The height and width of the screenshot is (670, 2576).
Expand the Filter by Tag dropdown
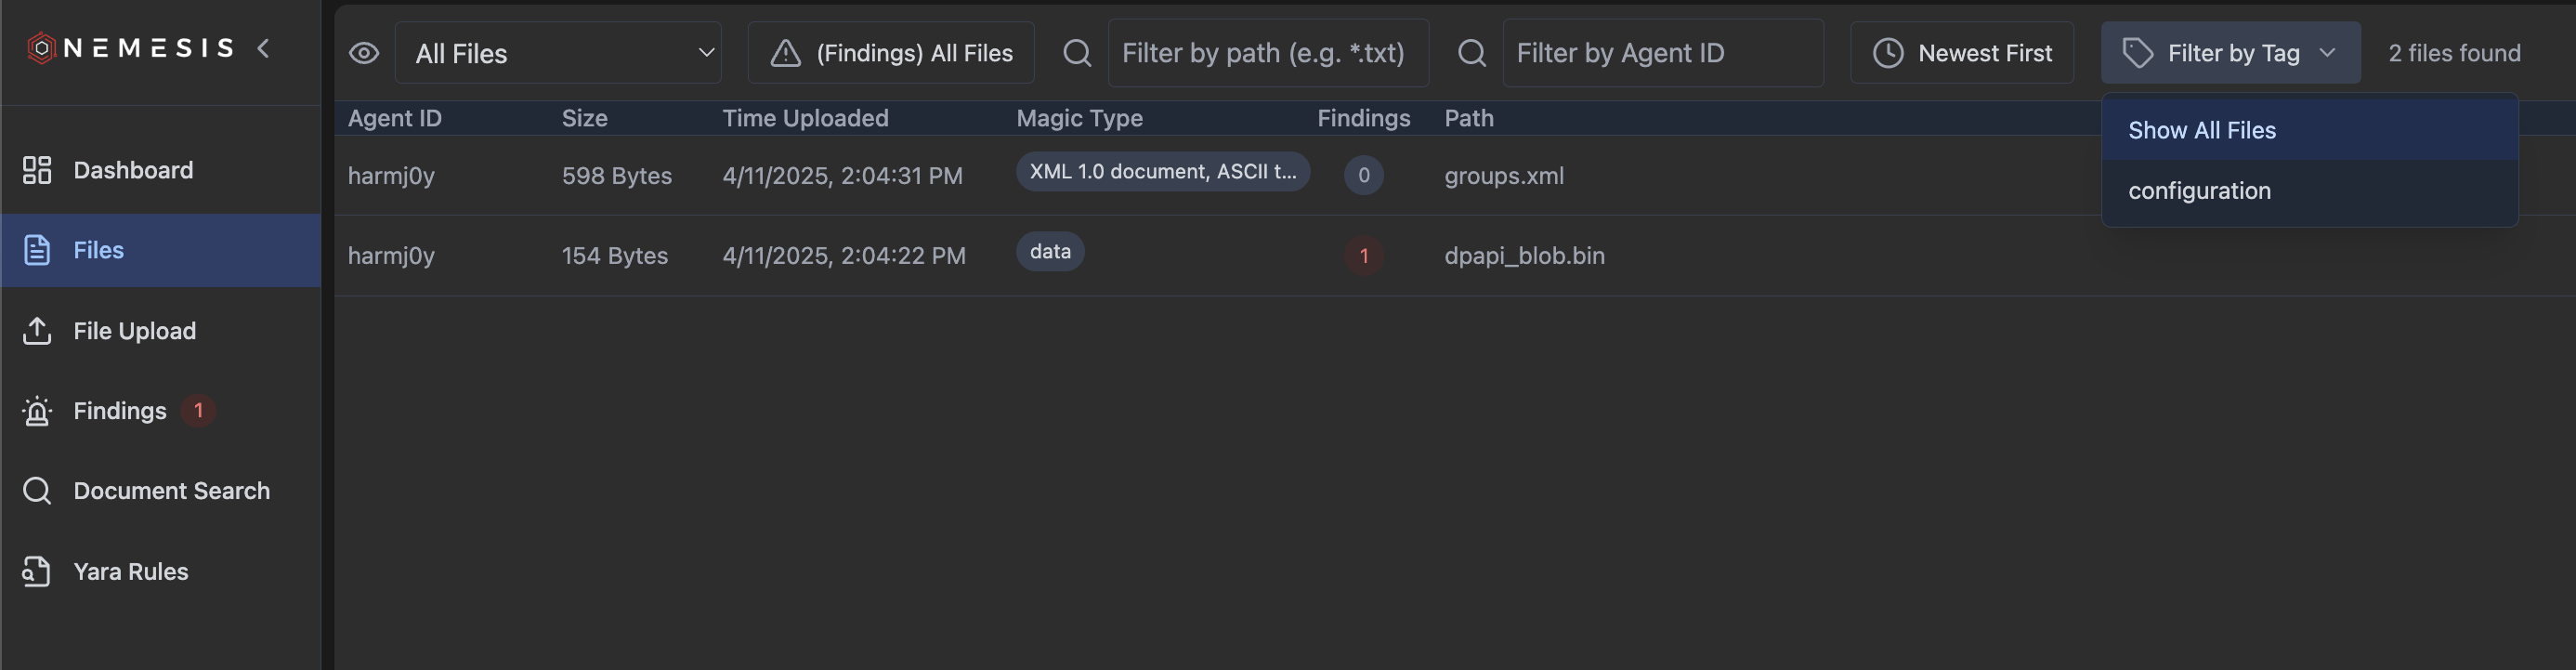point(2231,52)
